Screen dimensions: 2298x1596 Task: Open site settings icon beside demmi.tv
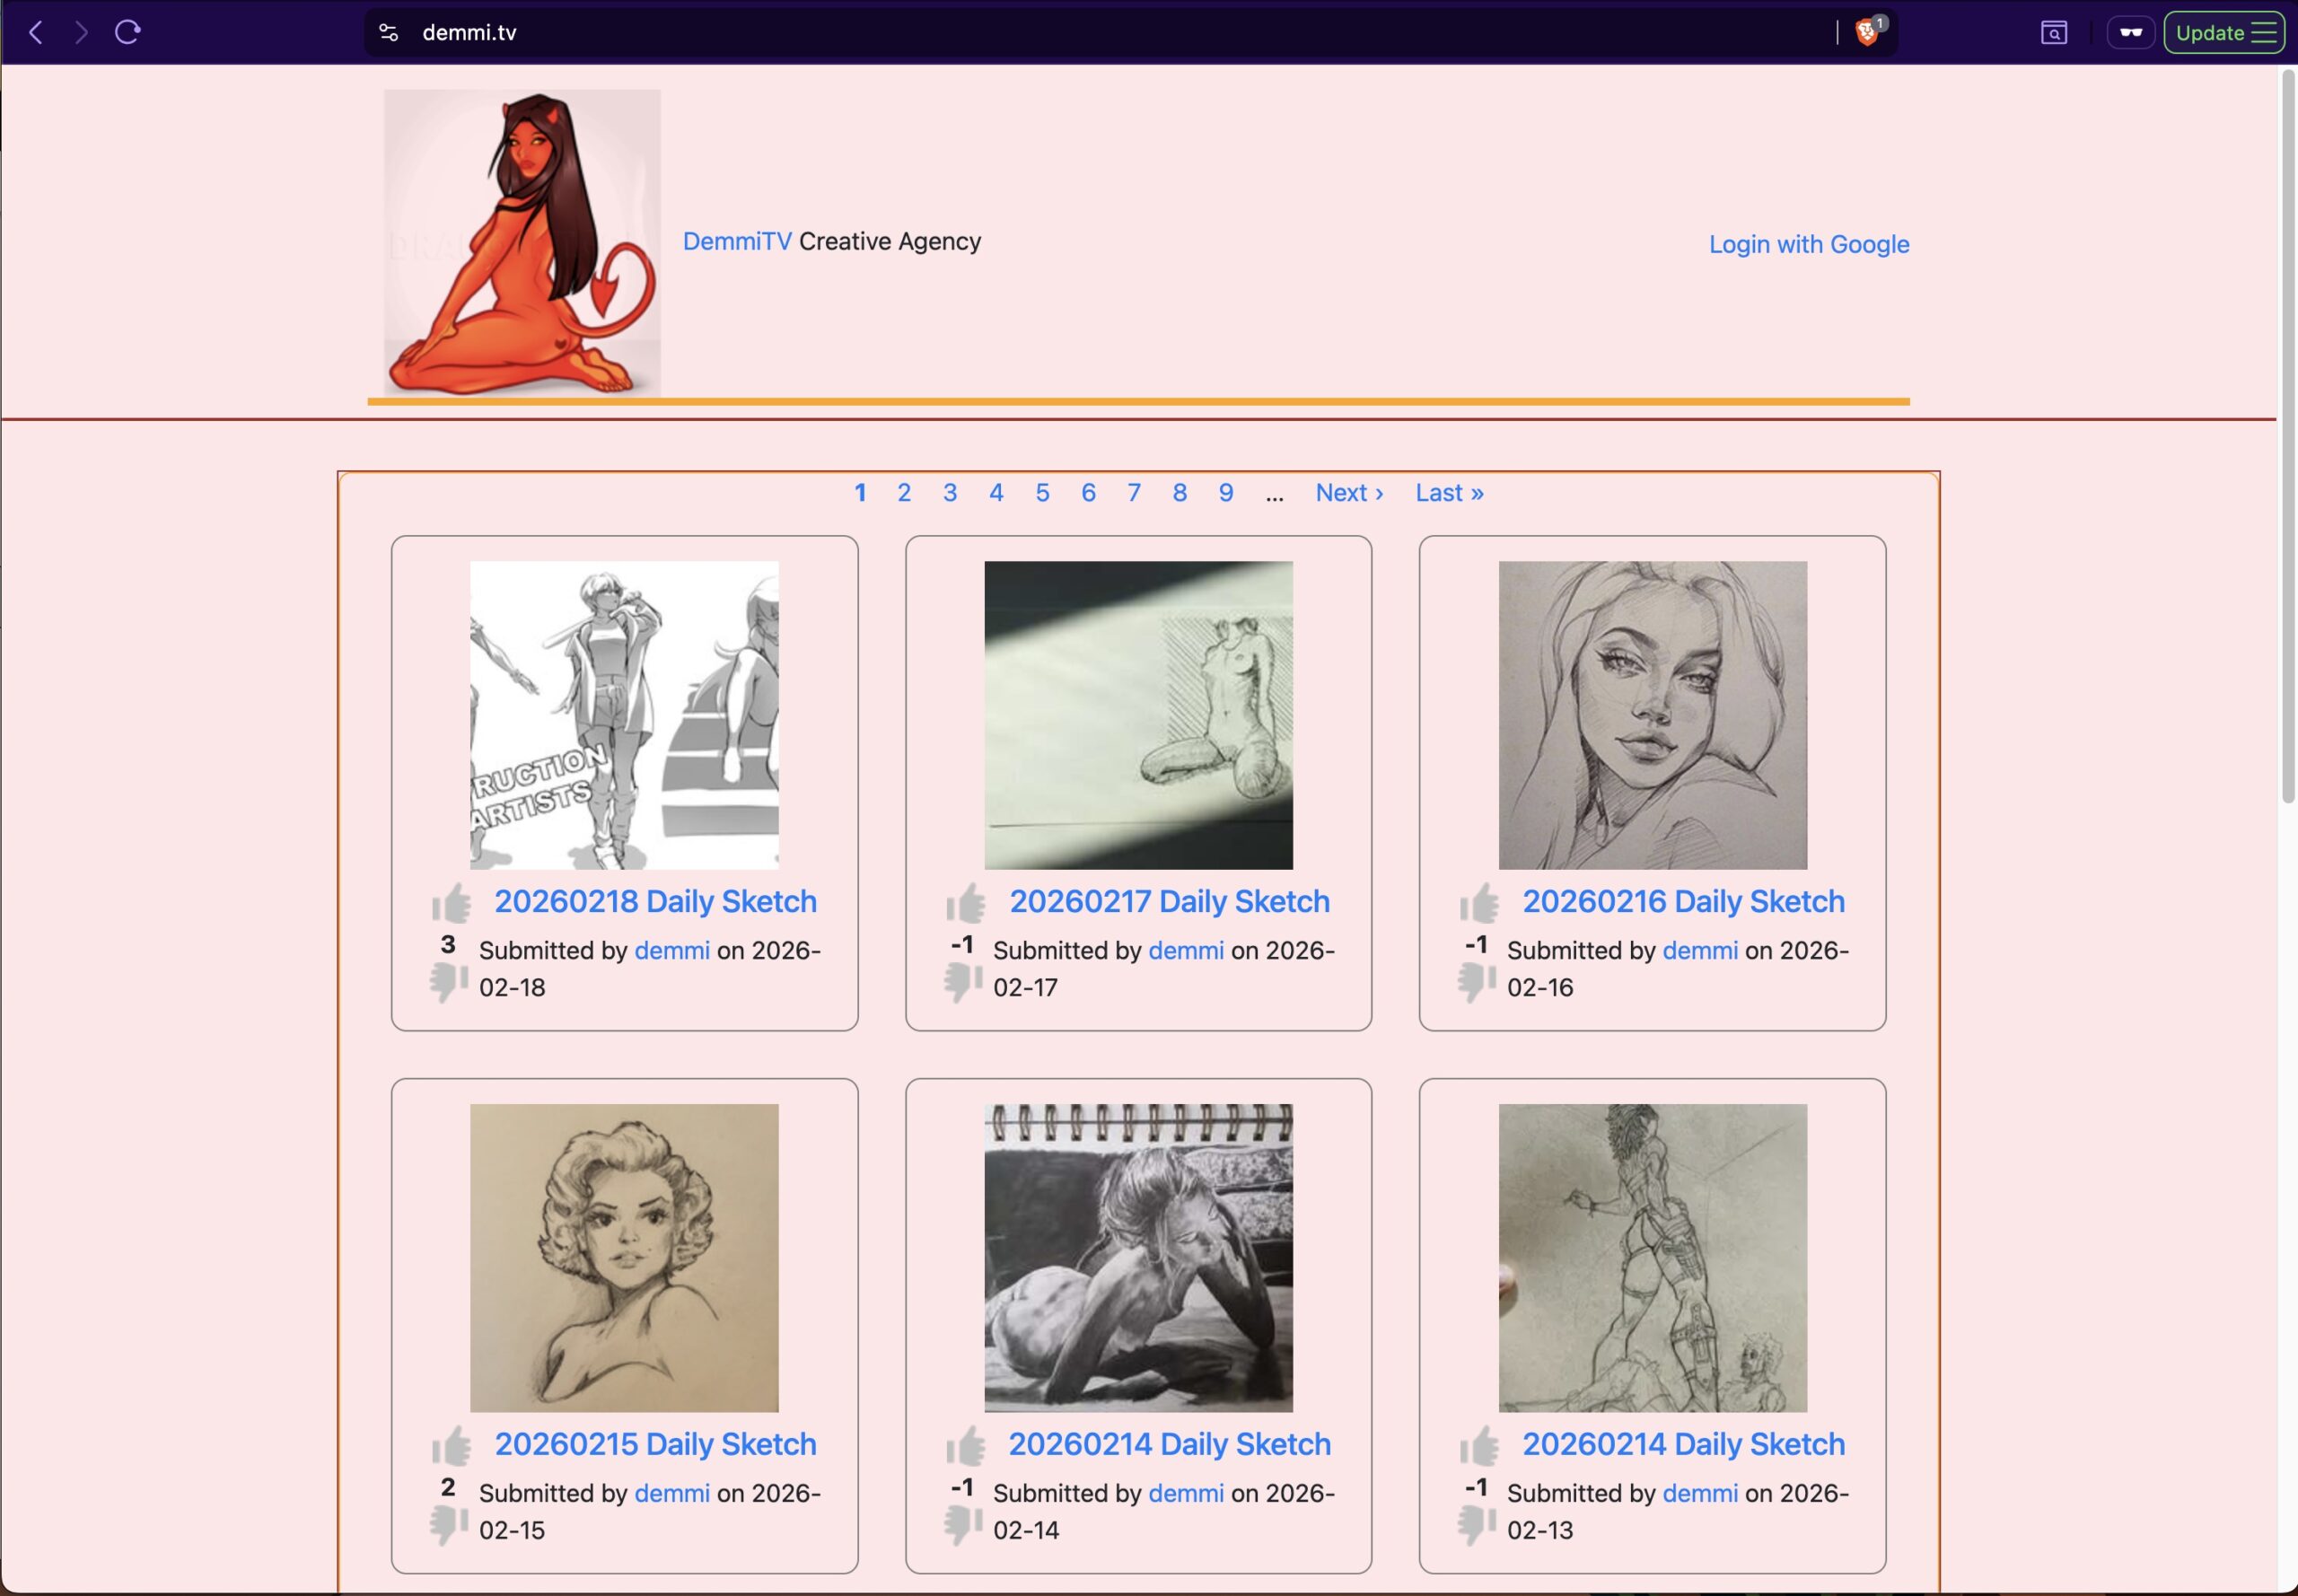coord(389,32)
